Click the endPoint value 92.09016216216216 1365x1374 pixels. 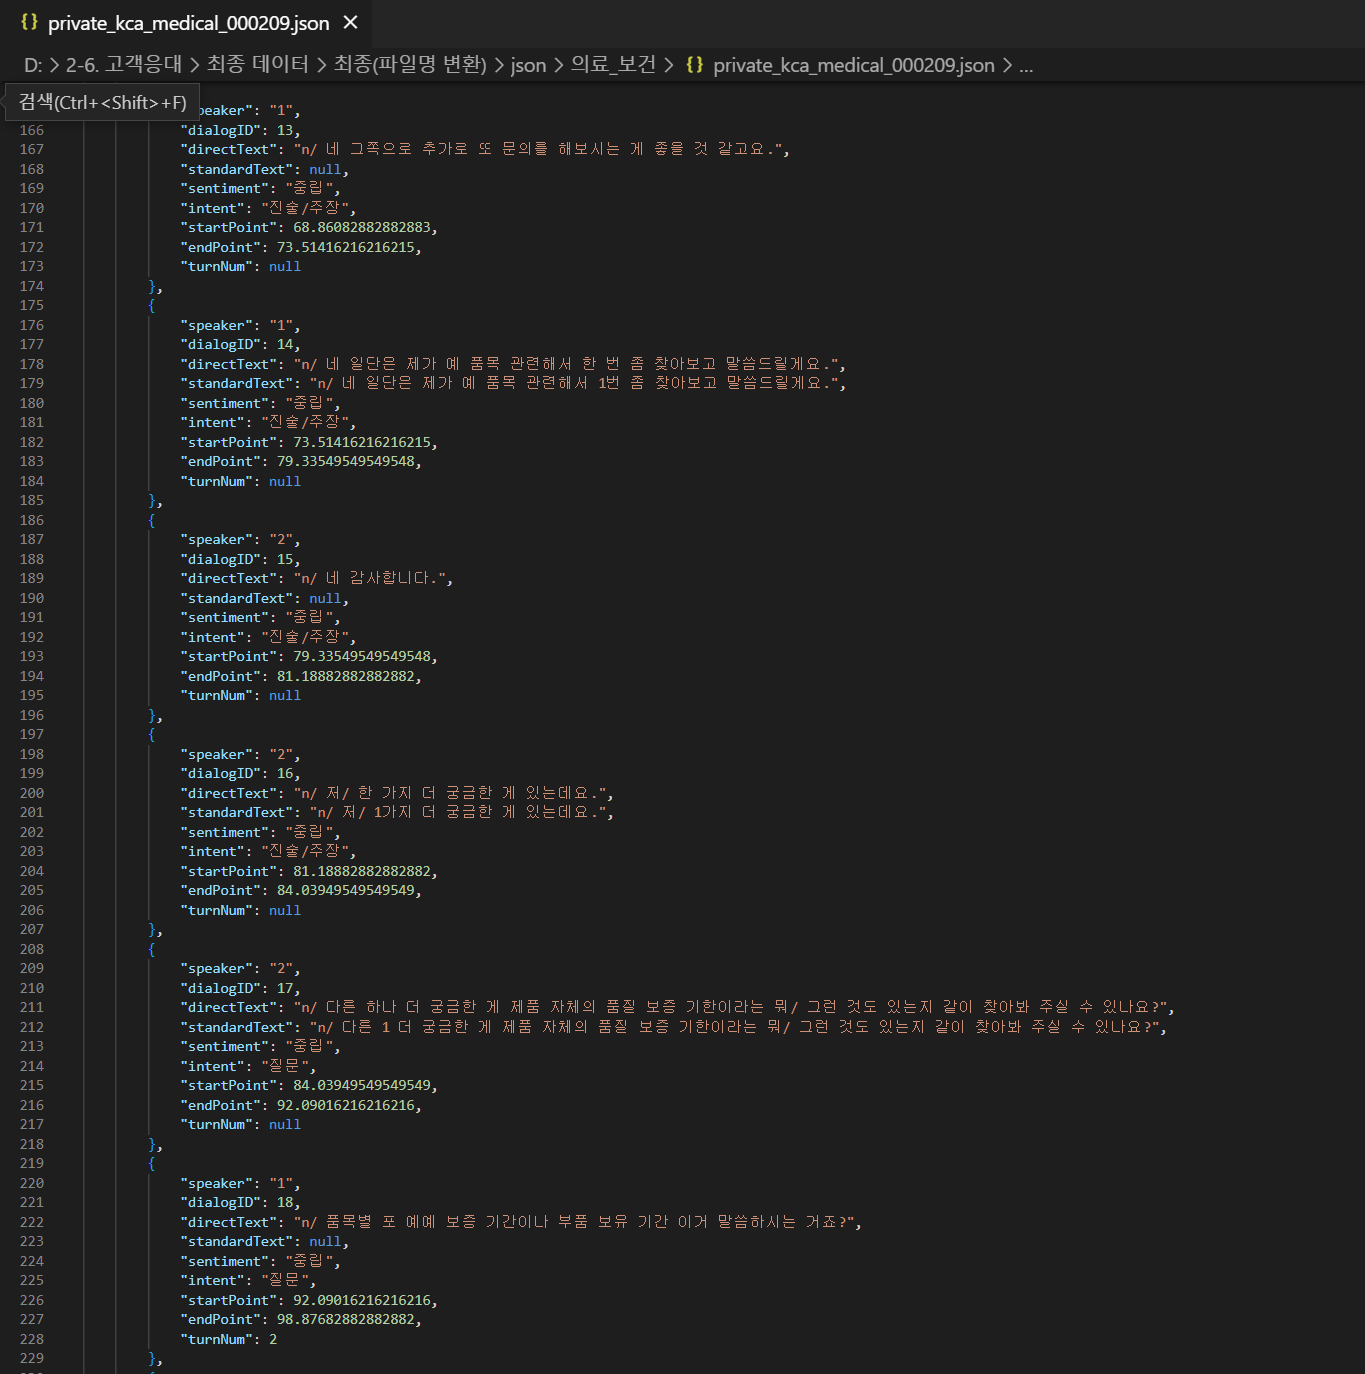coord(345,1105)
